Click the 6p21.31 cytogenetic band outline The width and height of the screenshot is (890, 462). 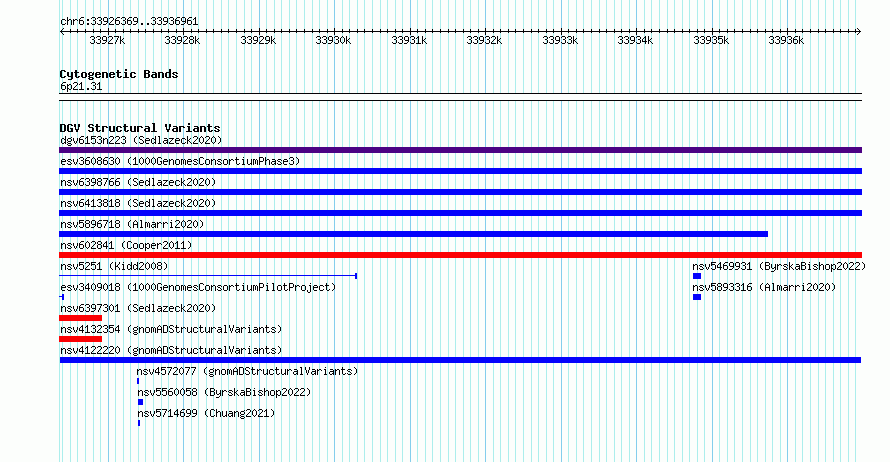(460, 97)
